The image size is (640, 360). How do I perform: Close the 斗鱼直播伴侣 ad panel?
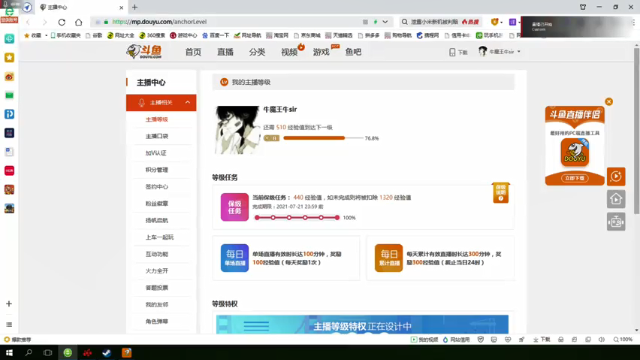609,102
